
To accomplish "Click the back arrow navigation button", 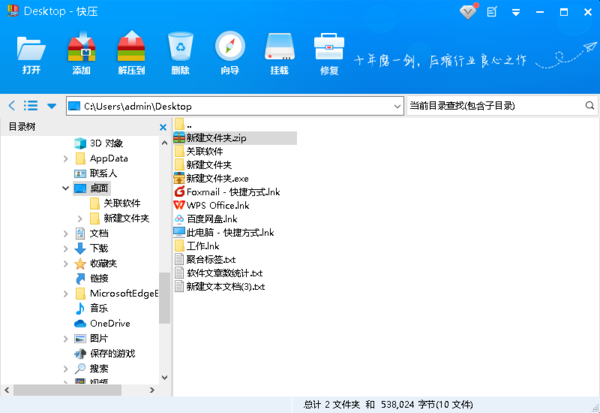I will [x=12, y=106].
